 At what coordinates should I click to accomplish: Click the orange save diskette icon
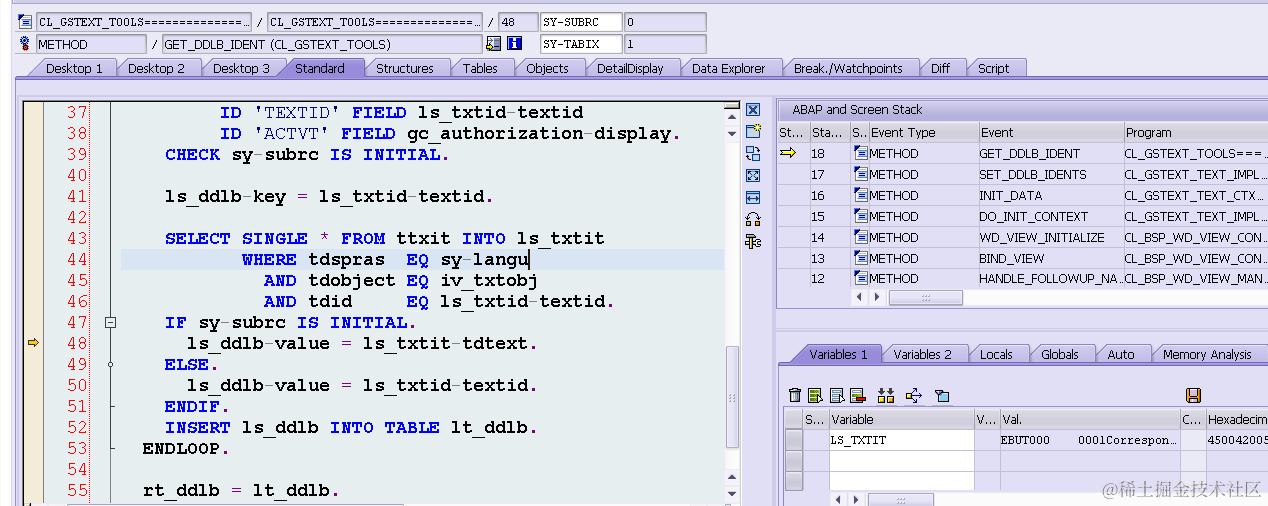pos(1193,396)
